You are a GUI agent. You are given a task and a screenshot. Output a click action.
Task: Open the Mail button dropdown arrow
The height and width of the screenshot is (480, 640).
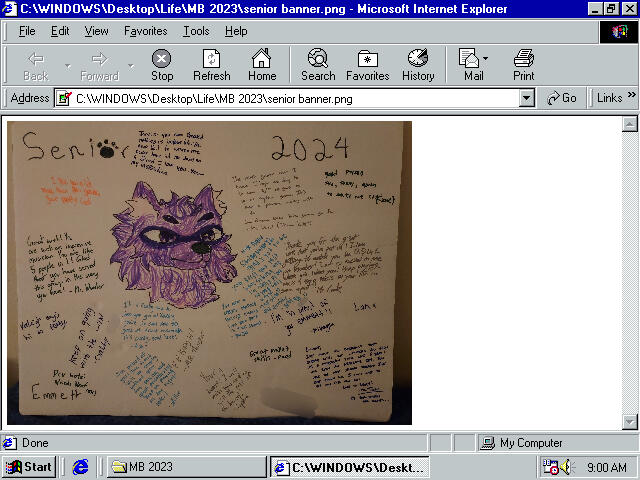487,59
